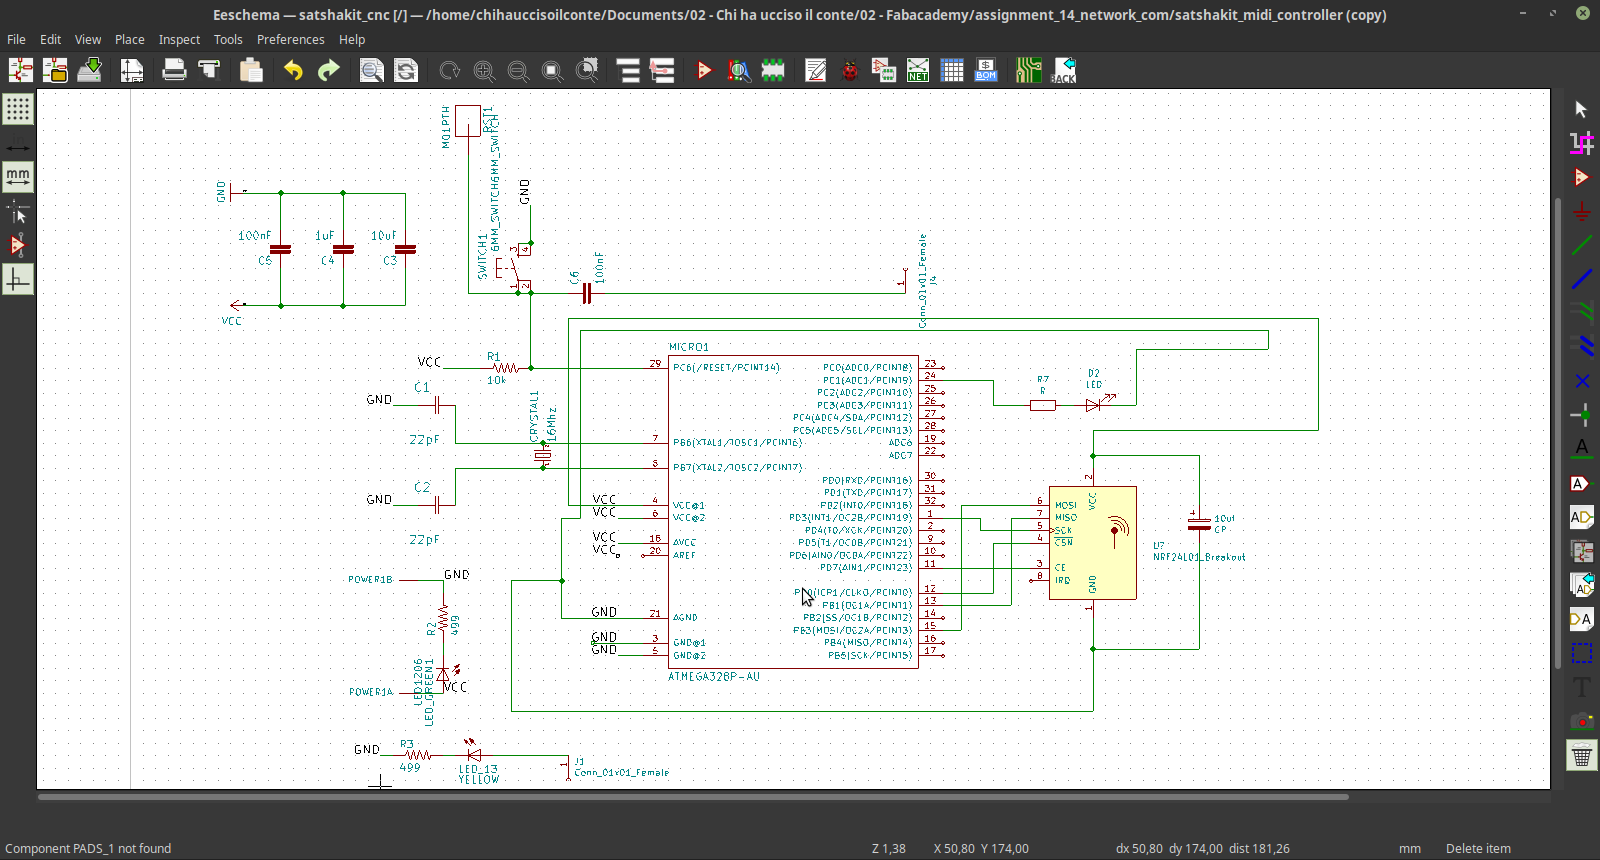1600x860 pixels.
Task: Toggle horizontal and vertical wire constraint
Action: (x=18, y=279)
